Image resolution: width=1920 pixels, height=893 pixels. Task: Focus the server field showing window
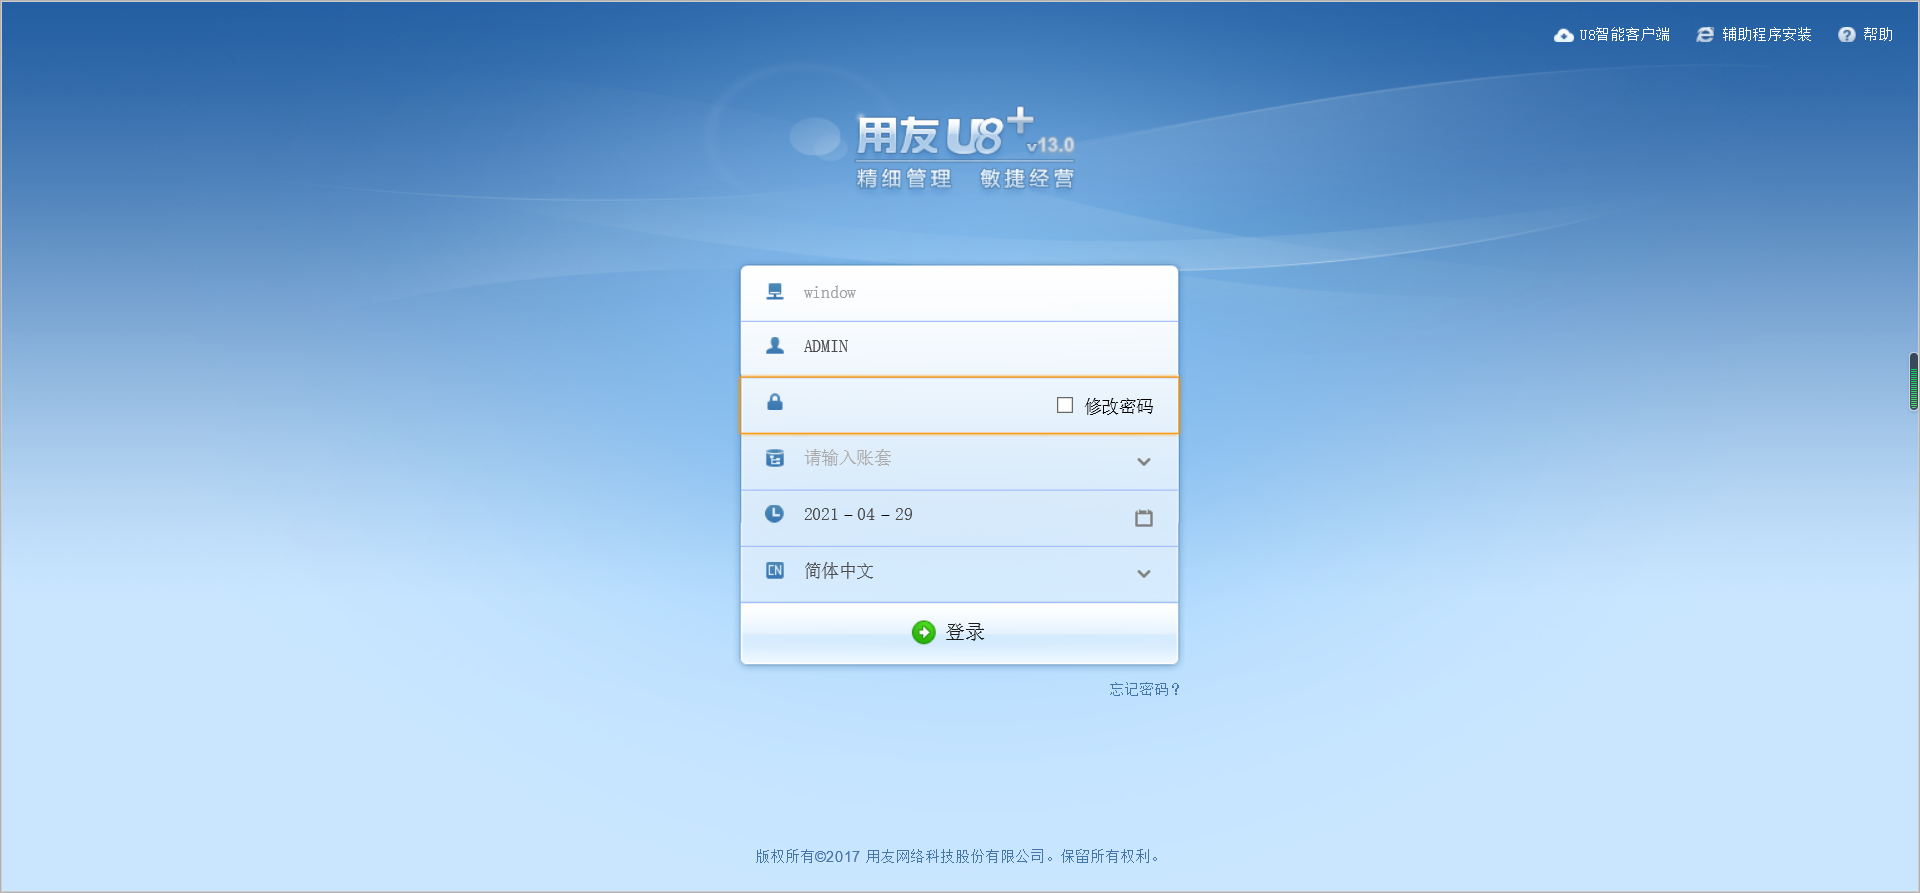click(x=959, y=293)
